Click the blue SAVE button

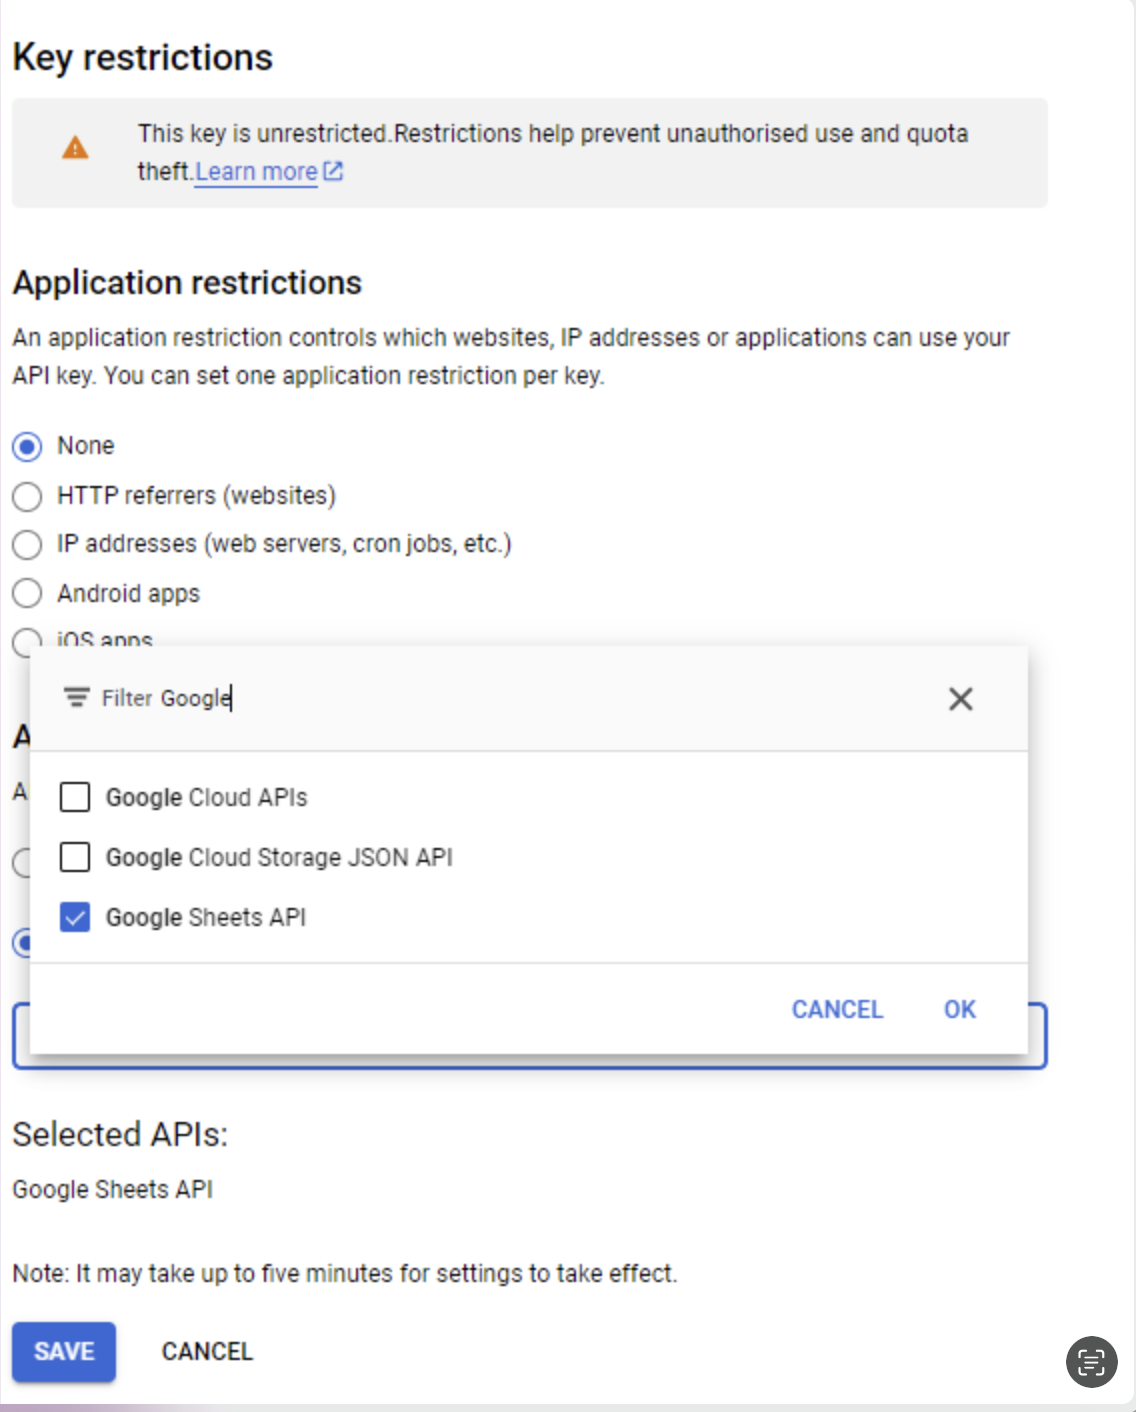(x=64, y=1352)
